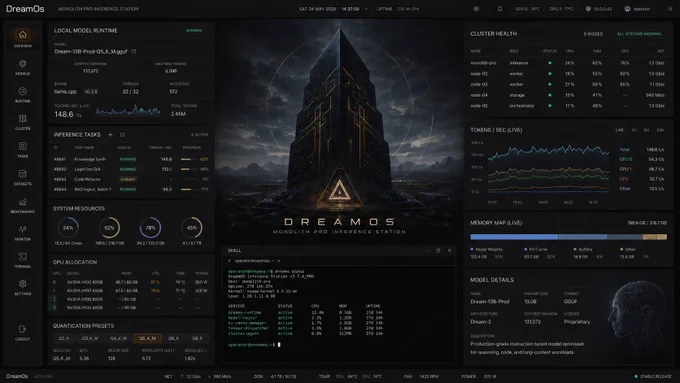Select the node-02 worker row
Image resolution: width=680 pixels, height=383 pixels.
click(x=567, y=74)
